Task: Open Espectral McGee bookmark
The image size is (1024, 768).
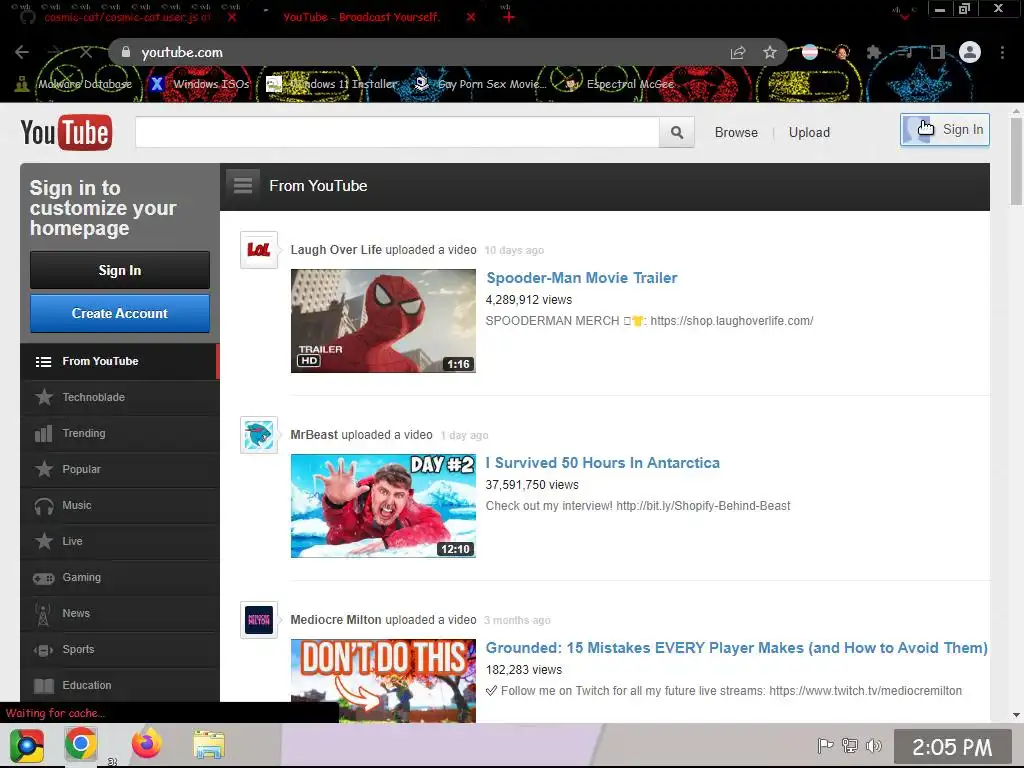Action: tap(619, 84)
